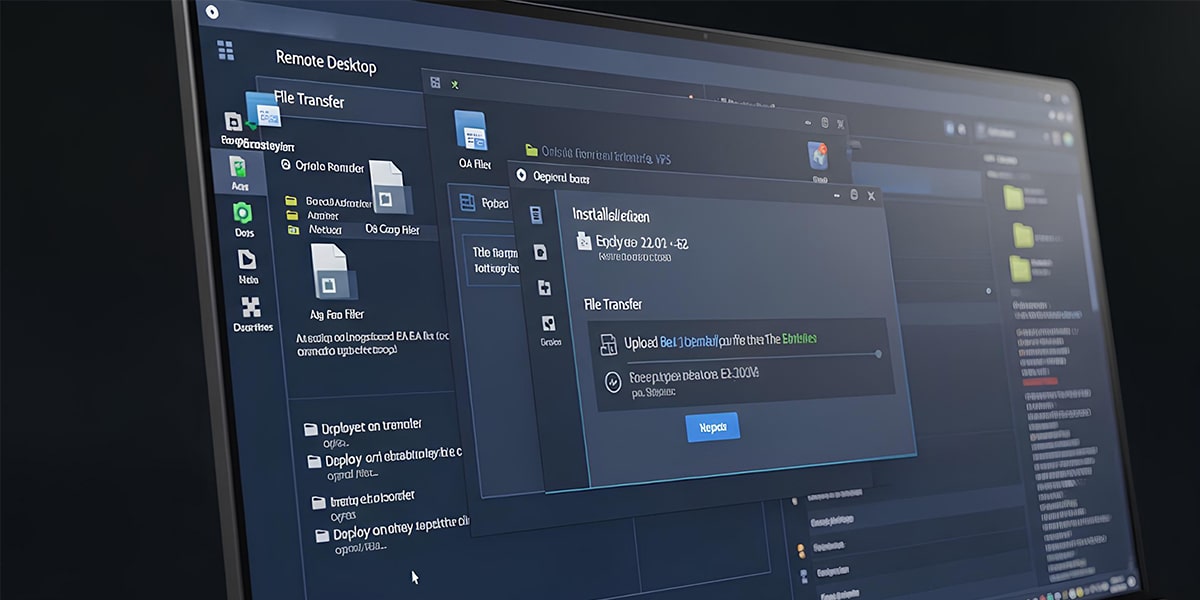
Task: Click the 'Nelo' play-shaped sidebar icon
Action: pyautogui.click(x=247, y=259)
